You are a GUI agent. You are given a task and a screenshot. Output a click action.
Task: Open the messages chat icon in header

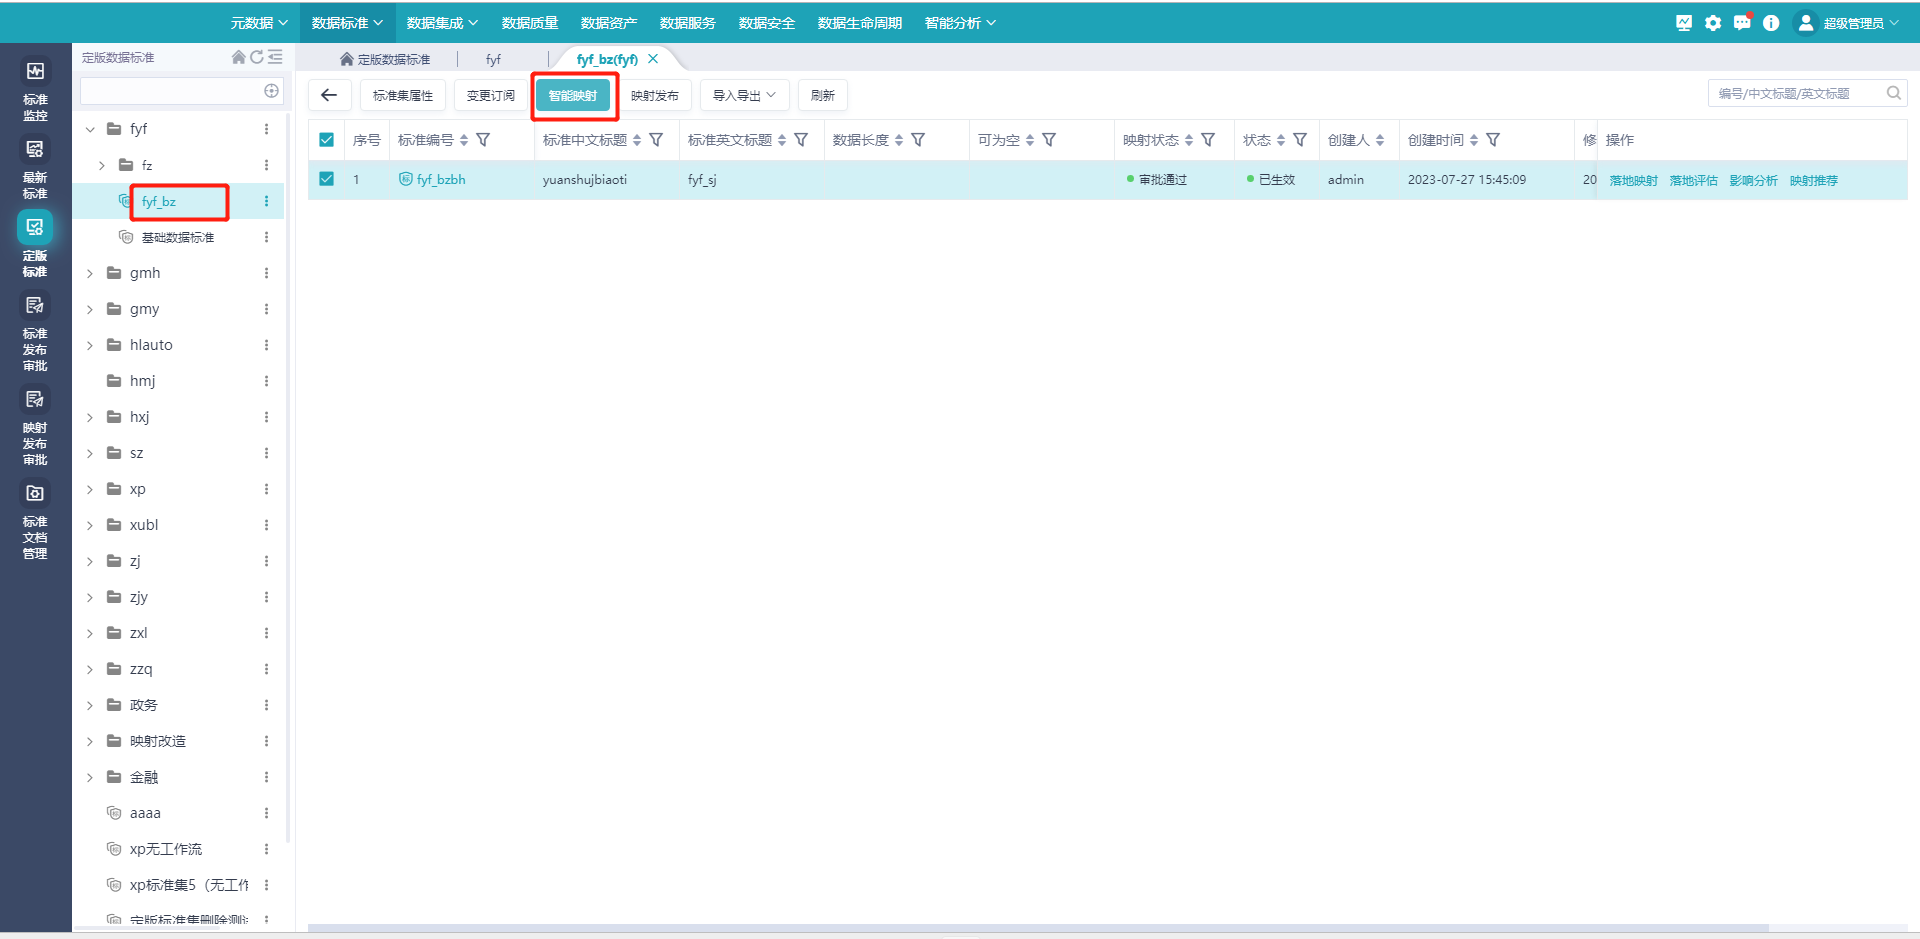tap(1742, 23)
